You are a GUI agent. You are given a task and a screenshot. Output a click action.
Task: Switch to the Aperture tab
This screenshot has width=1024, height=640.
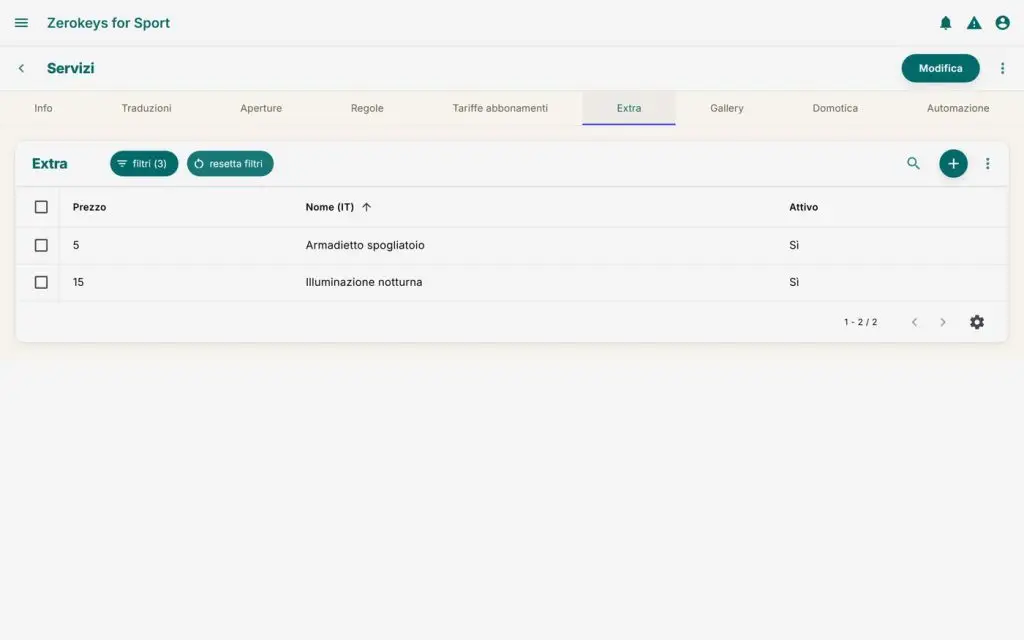[261, 108]
